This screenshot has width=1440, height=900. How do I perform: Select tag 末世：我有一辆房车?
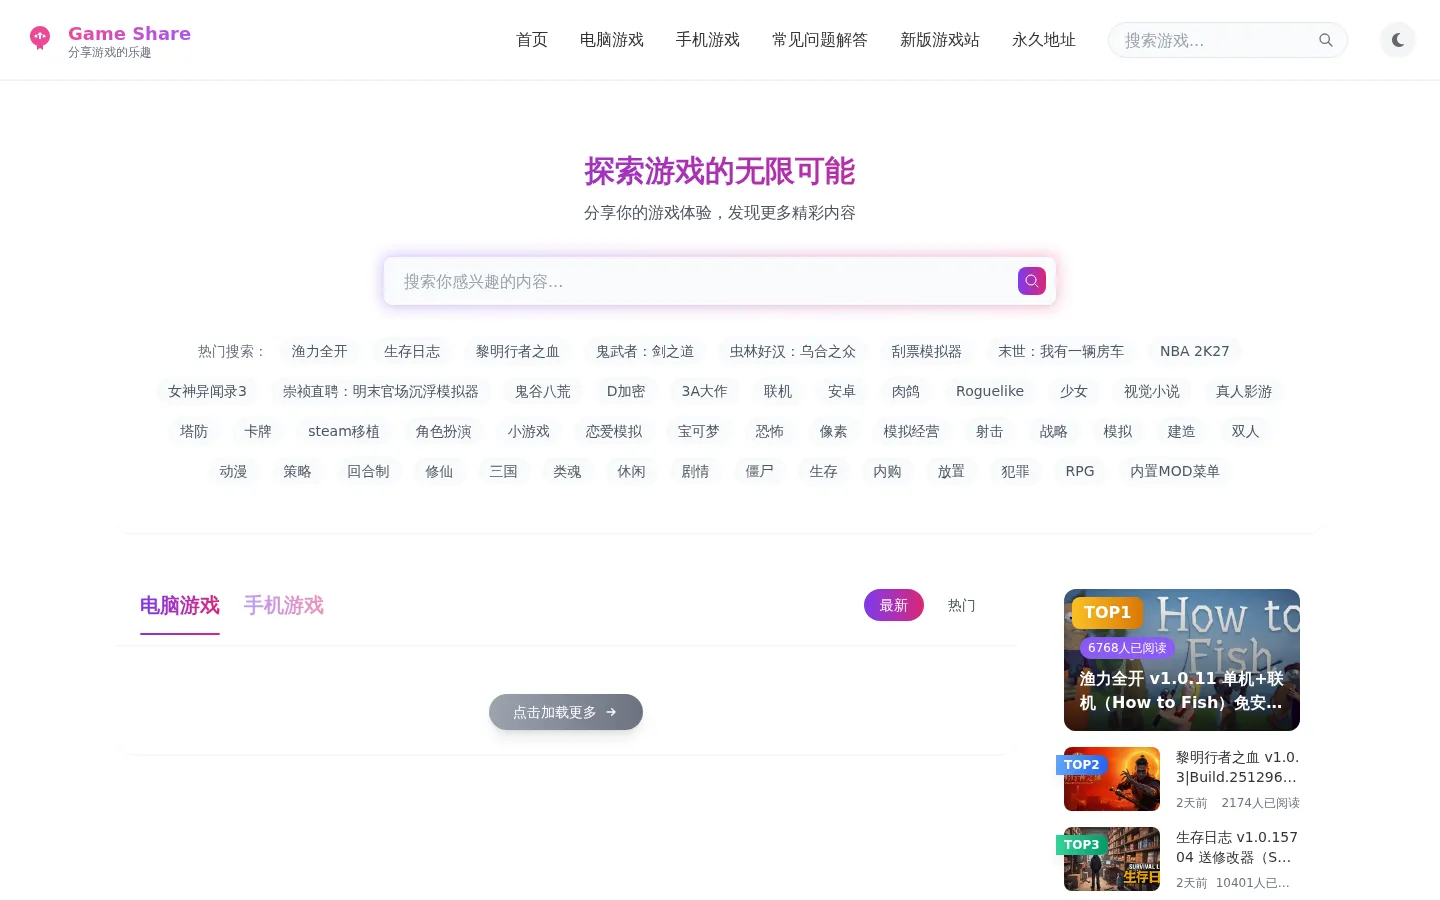click(1061, 351)
